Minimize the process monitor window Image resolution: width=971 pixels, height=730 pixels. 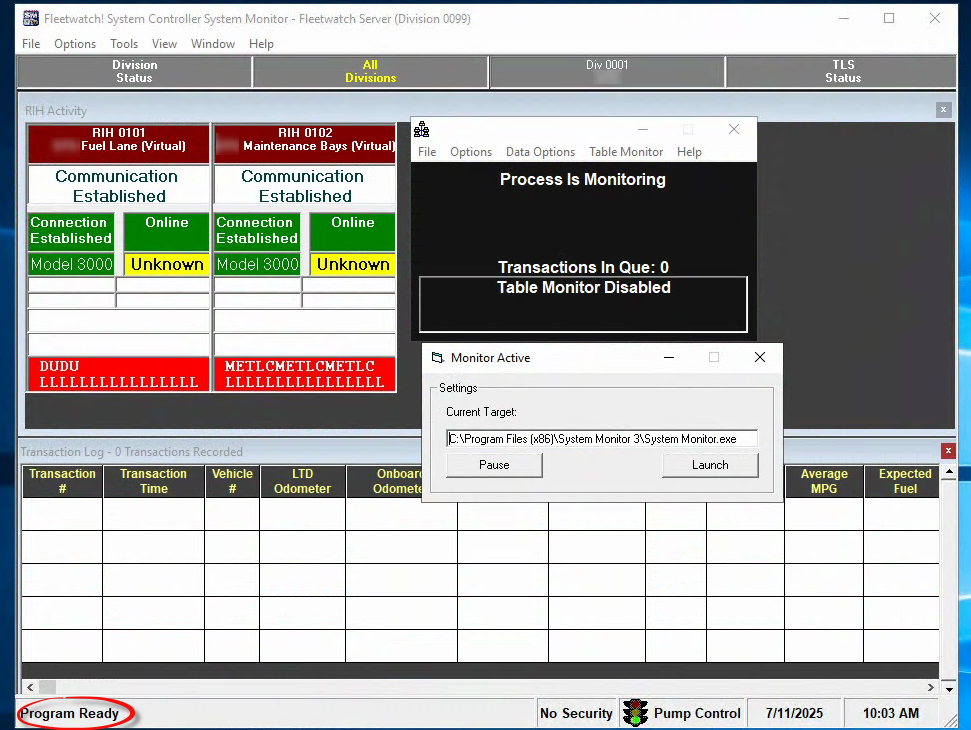[x=643, y=129]
